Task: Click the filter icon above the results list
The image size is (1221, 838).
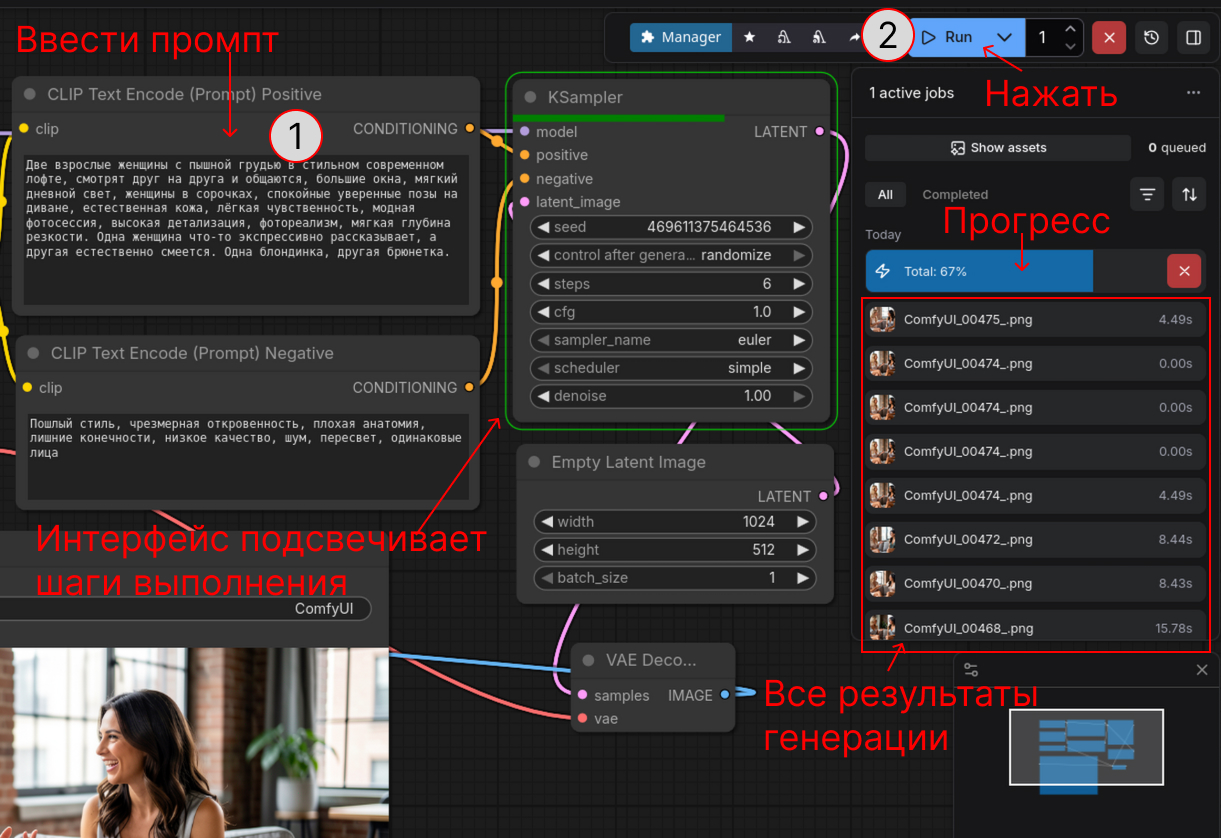Action: 1147,194
